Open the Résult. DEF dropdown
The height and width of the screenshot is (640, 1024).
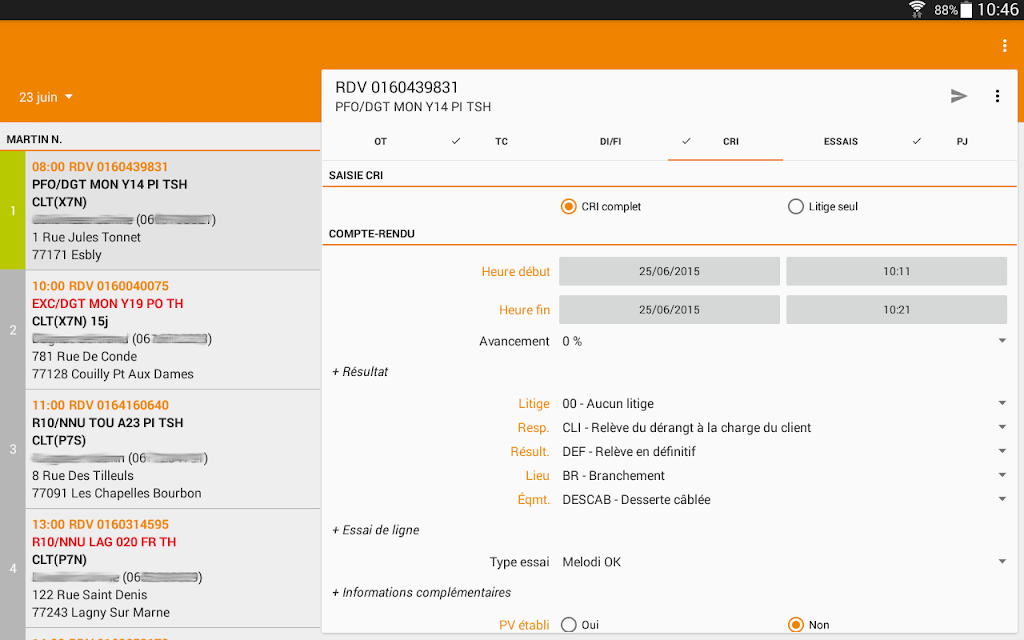783,451
